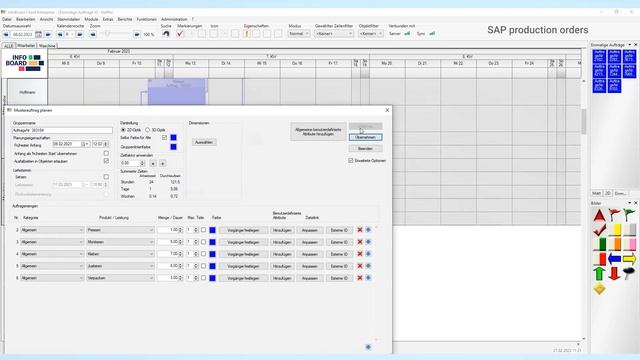Open the calendar picker beside Datumsauswahl date
Image resolution: width=640 pixels, height=360 pixels.
tap(38, 34)
